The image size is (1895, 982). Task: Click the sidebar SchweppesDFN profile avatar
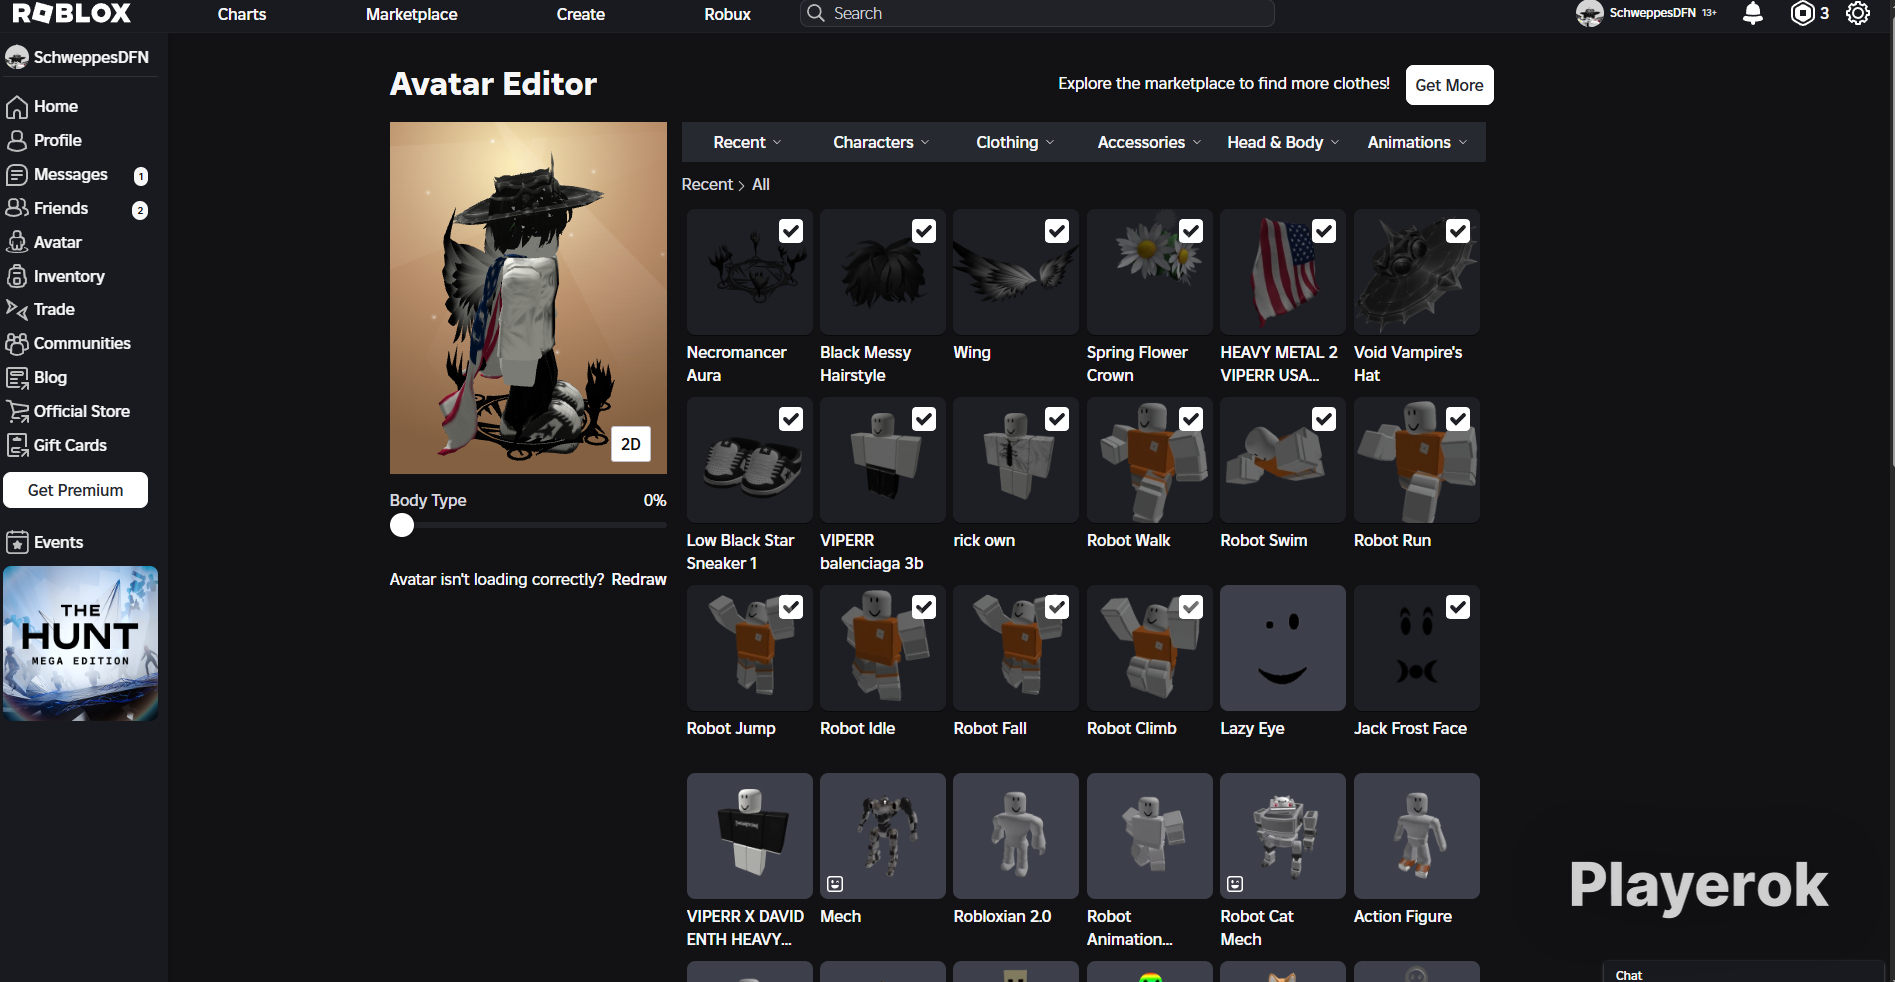tap(16, 57)
